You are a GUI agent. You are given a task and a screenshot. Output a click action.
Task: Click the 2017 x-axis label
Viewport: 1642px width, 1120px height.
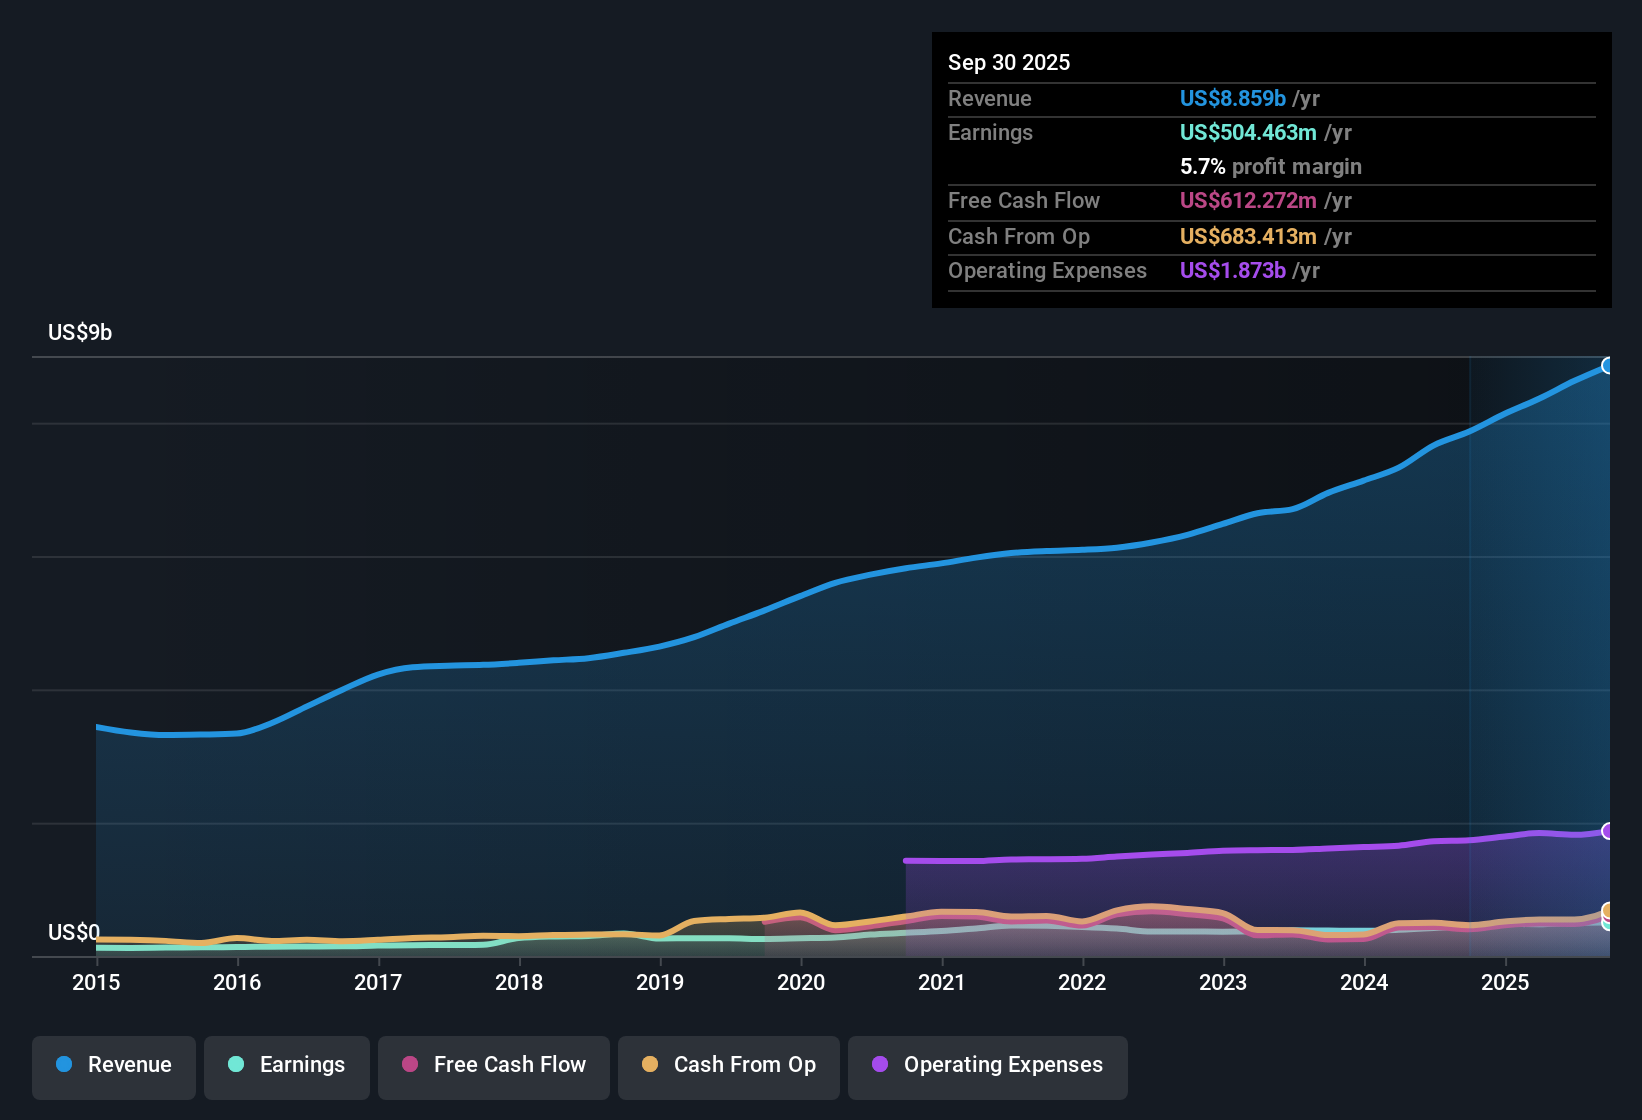point(378,983)
